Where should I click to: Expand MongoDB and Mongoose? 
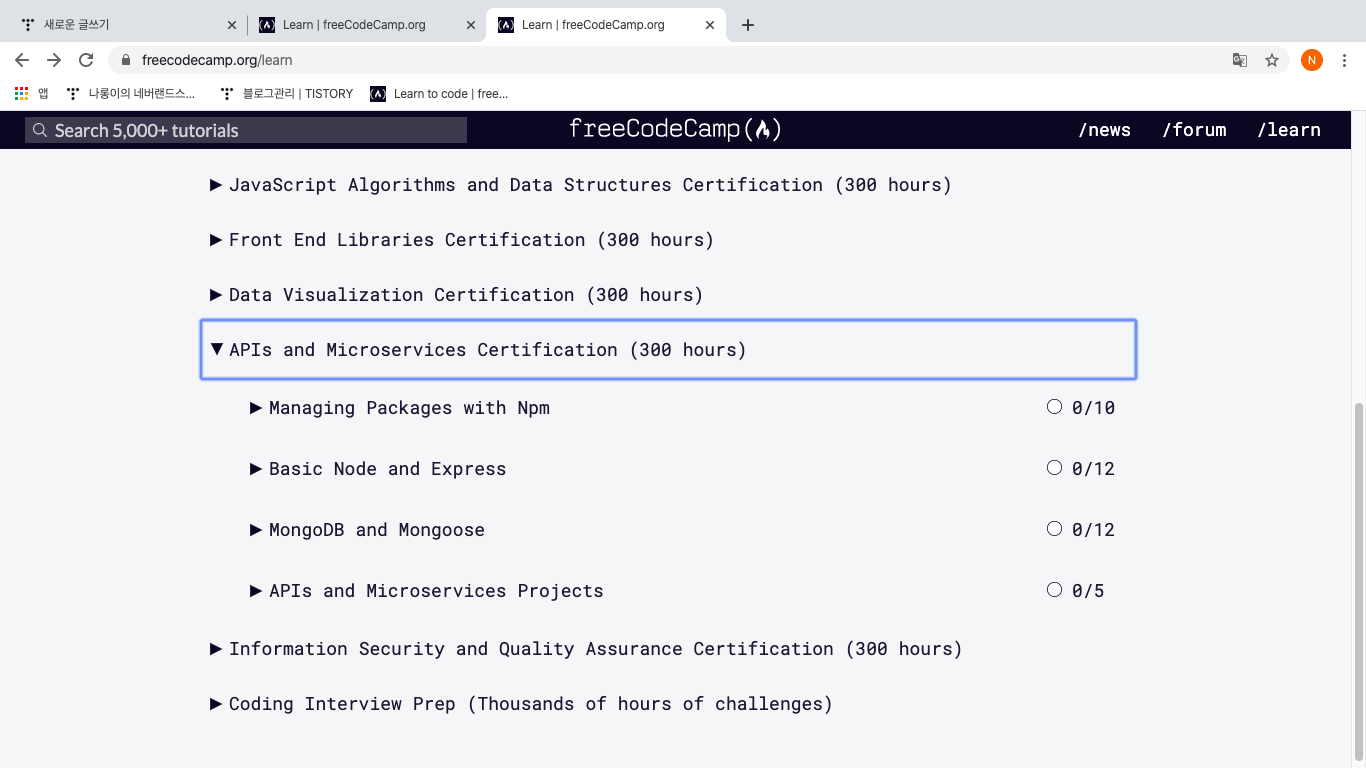click(x=367, y=530)
